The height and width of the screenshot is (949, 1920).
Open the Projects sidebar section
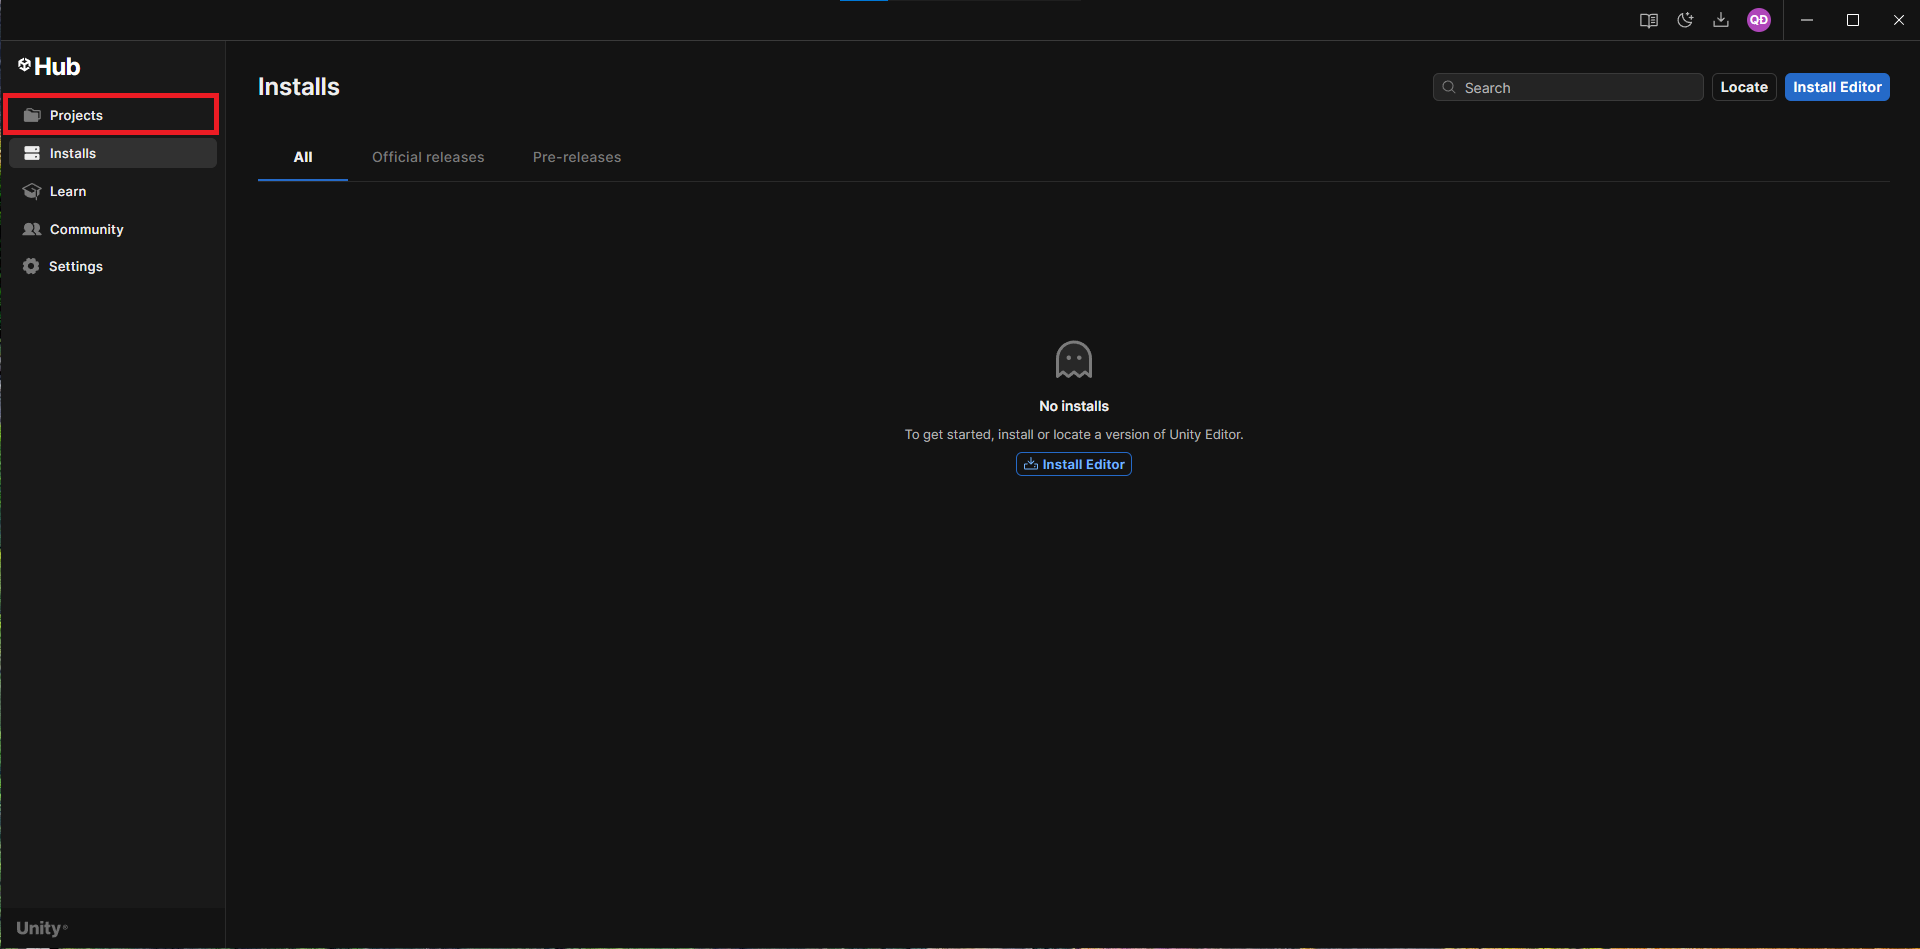point(76,115)
